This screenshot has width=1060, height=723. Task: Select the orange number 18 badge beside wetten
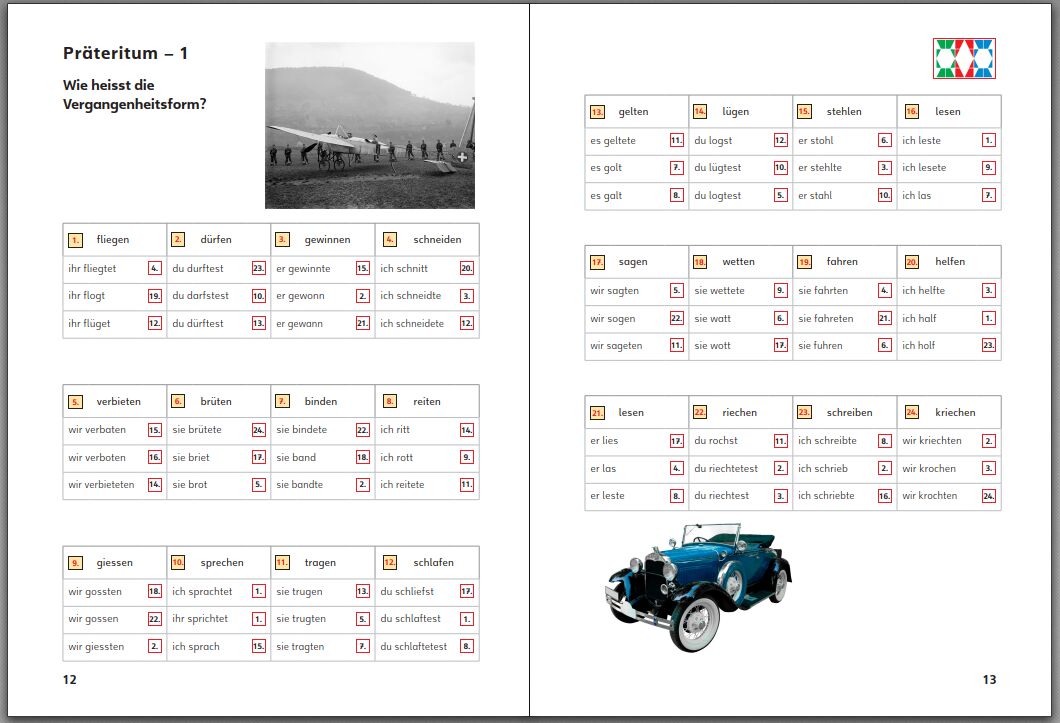tap(700, 262)
